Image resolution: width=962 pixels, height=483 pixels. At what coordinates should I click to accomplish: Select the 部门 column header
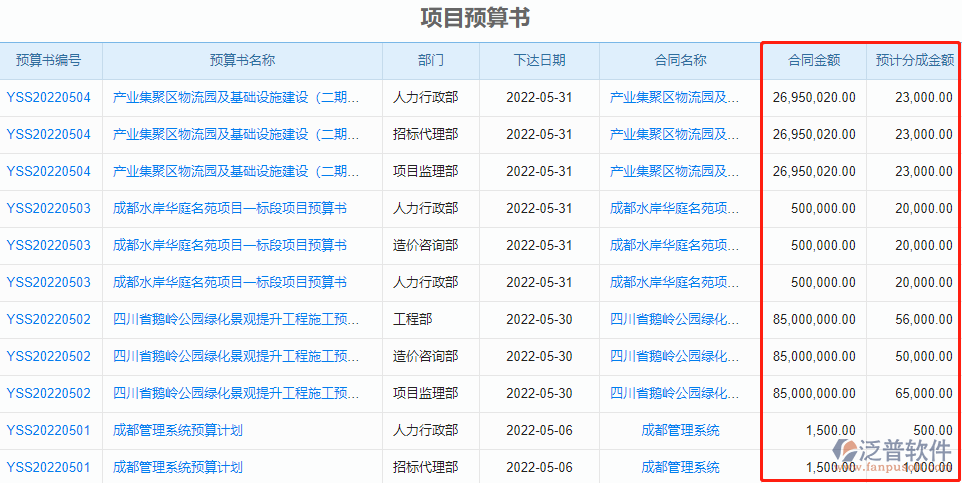click(x=430, y=60)
